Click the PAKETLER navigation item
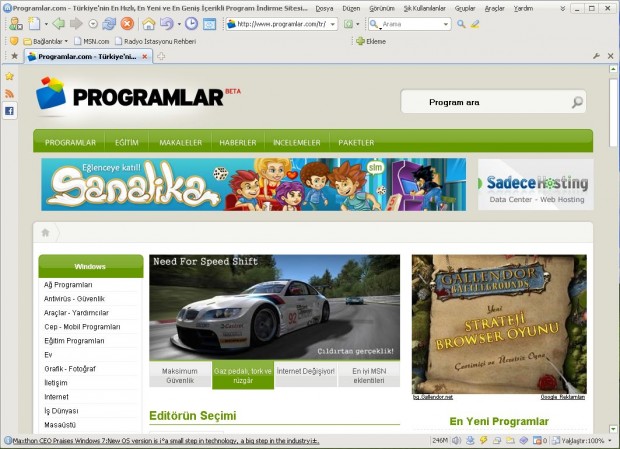620x449 pixels. 356,143
